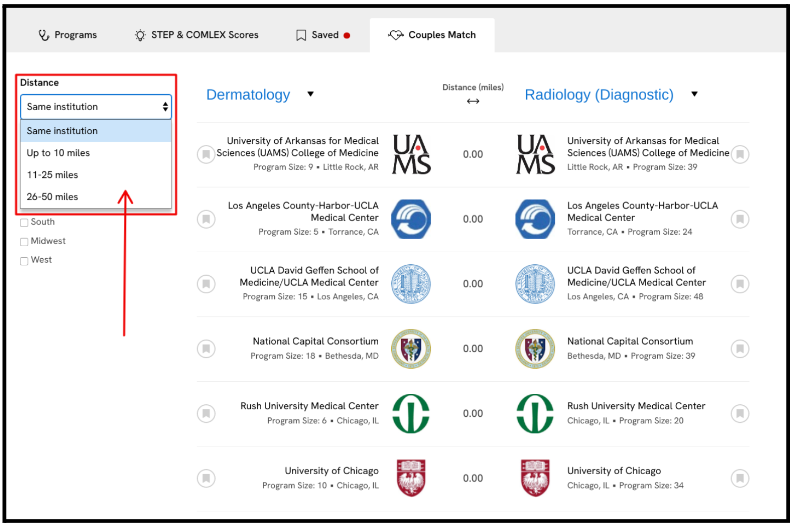The image size is (794, 525).
Task: Open Rush University Medical Center Radiology program
Action: (636, 406)
